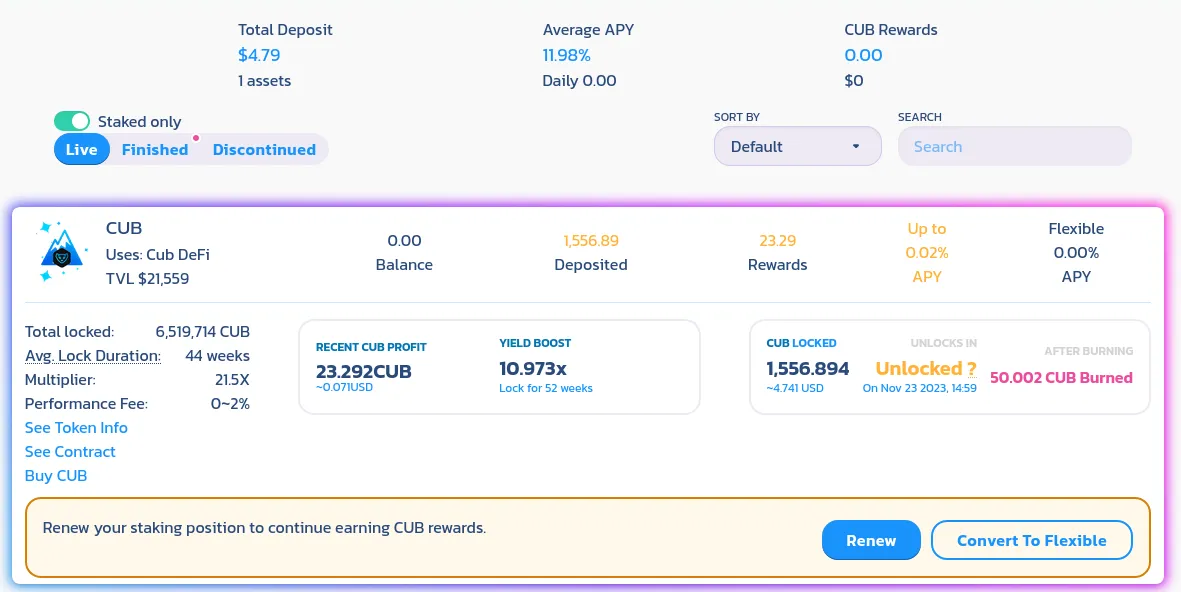The width and height of the screenshot is (1181, 592).
Task: Click the CUB mountain token logo
Action: pos(63,252)
